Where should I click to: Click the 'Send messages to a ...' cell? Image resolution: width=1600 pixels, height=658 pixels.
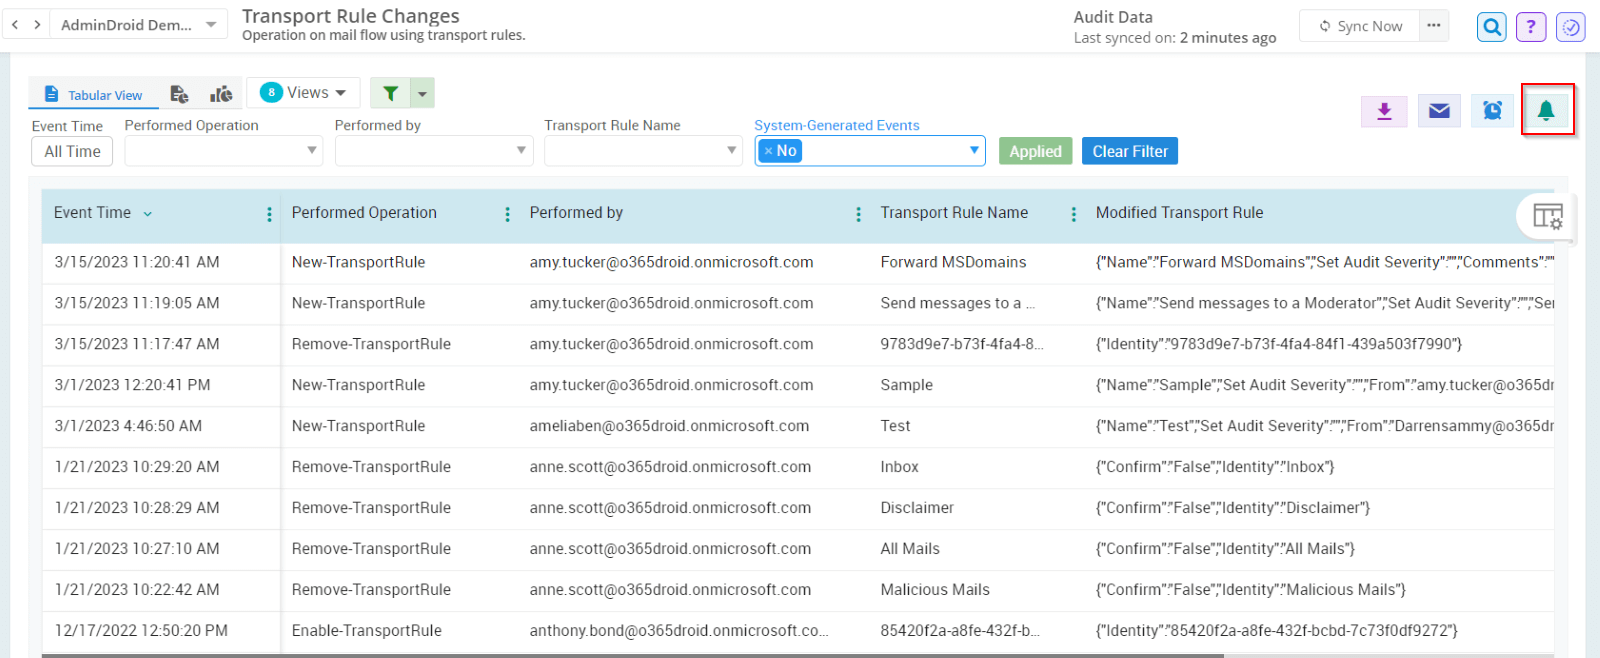[x=958, y=303]
